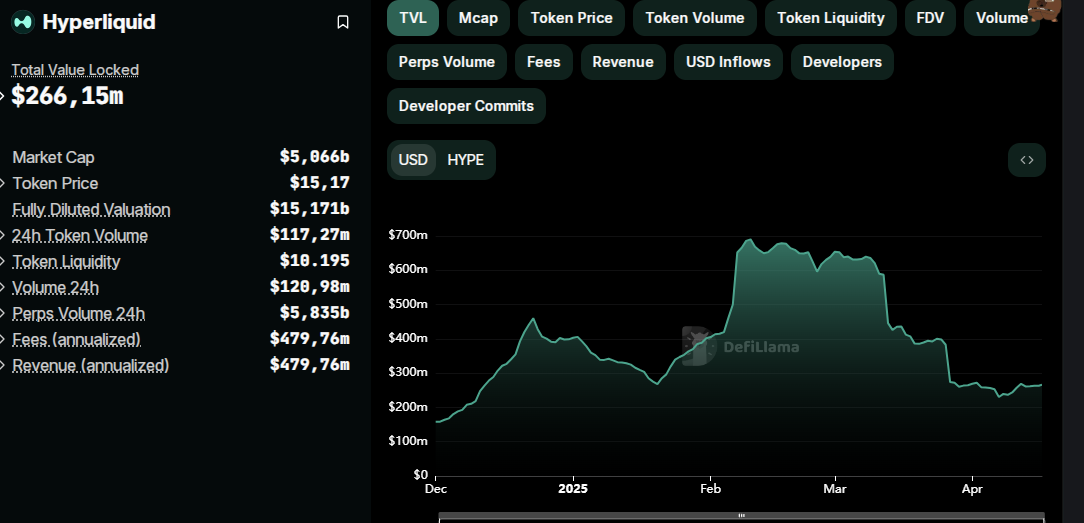Viewport: 1084px width, 523px height.
Task: Open the embed chart code icon
Action: 1027,160
